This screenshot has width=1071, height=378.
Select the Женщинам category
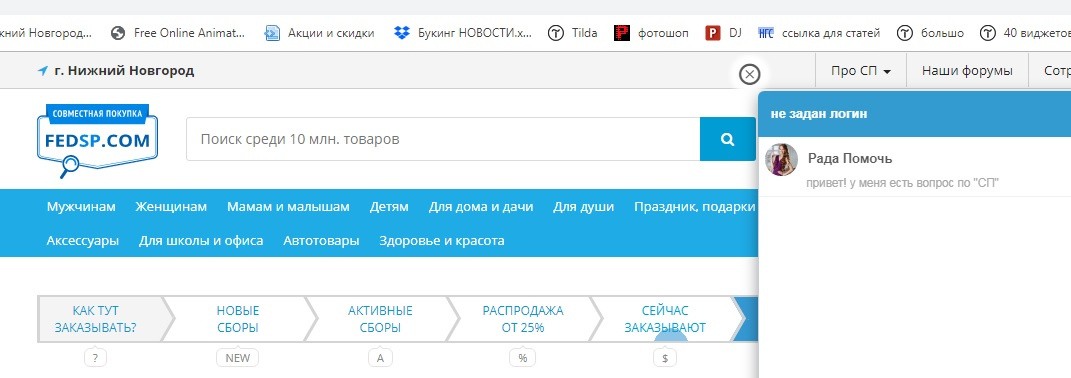pos(171,206)
